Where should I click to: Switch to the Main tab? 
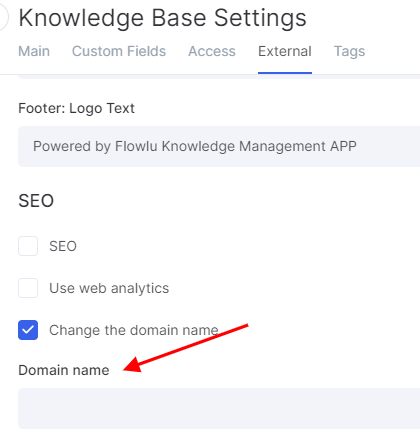[34, 51]
